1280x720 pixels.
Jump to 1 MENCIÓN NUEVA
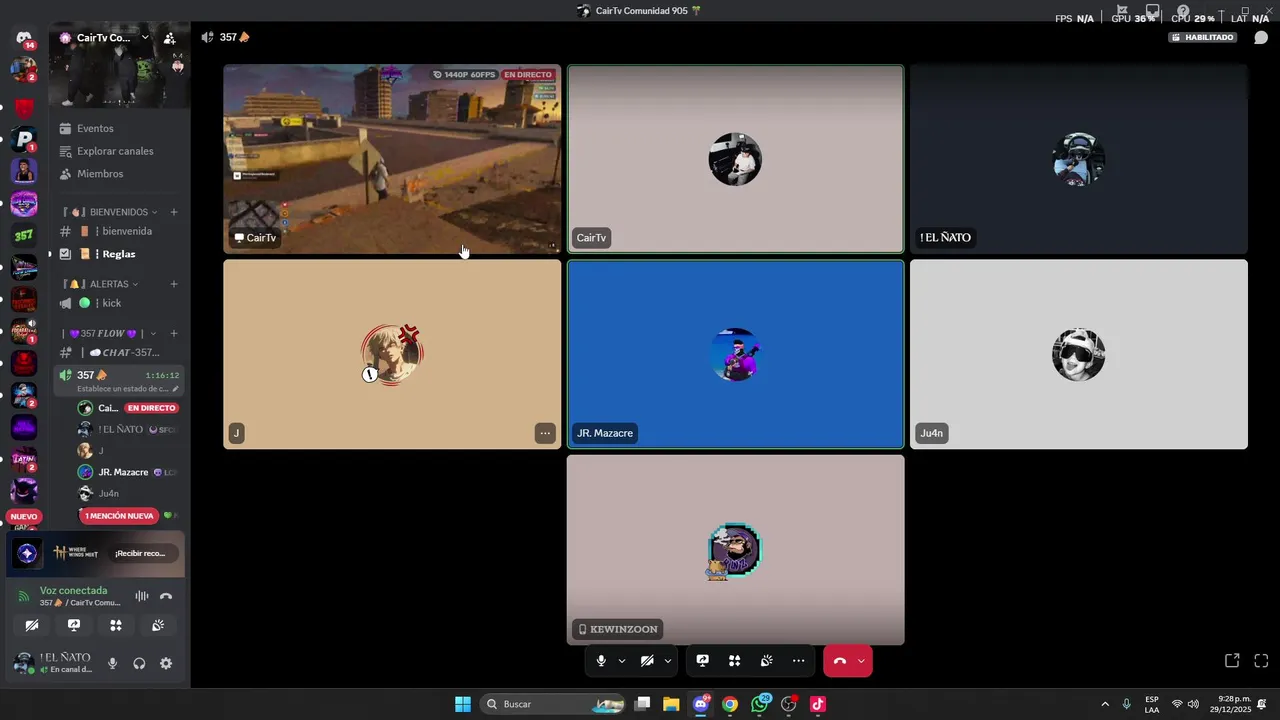[119, 516]
